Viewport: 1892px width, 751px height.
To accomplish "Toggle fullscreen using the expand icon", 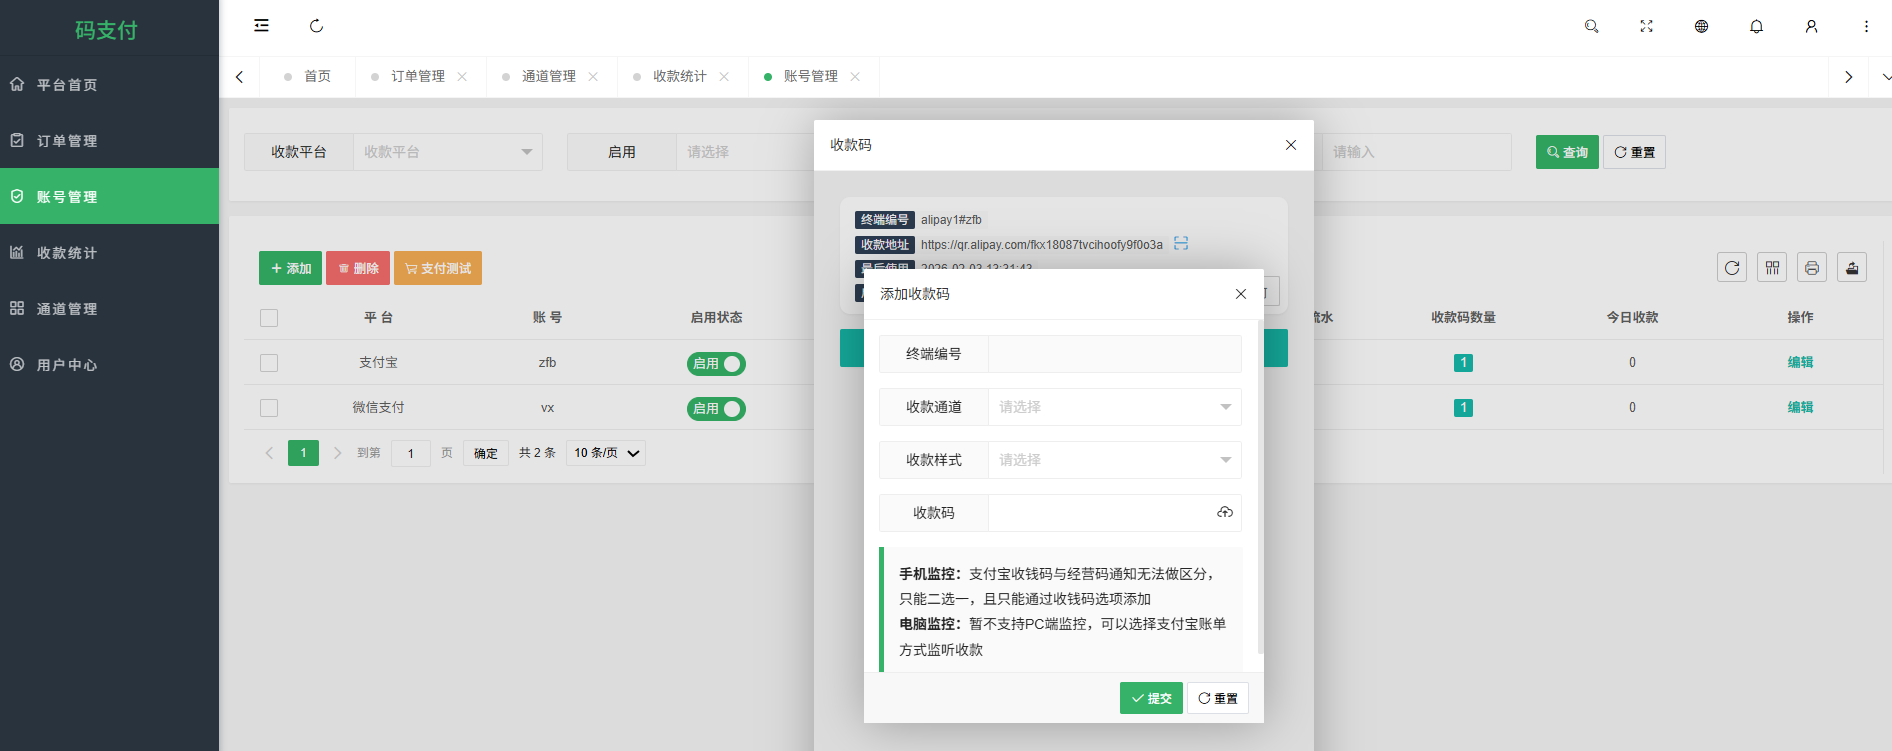I will pos(1646,26).
